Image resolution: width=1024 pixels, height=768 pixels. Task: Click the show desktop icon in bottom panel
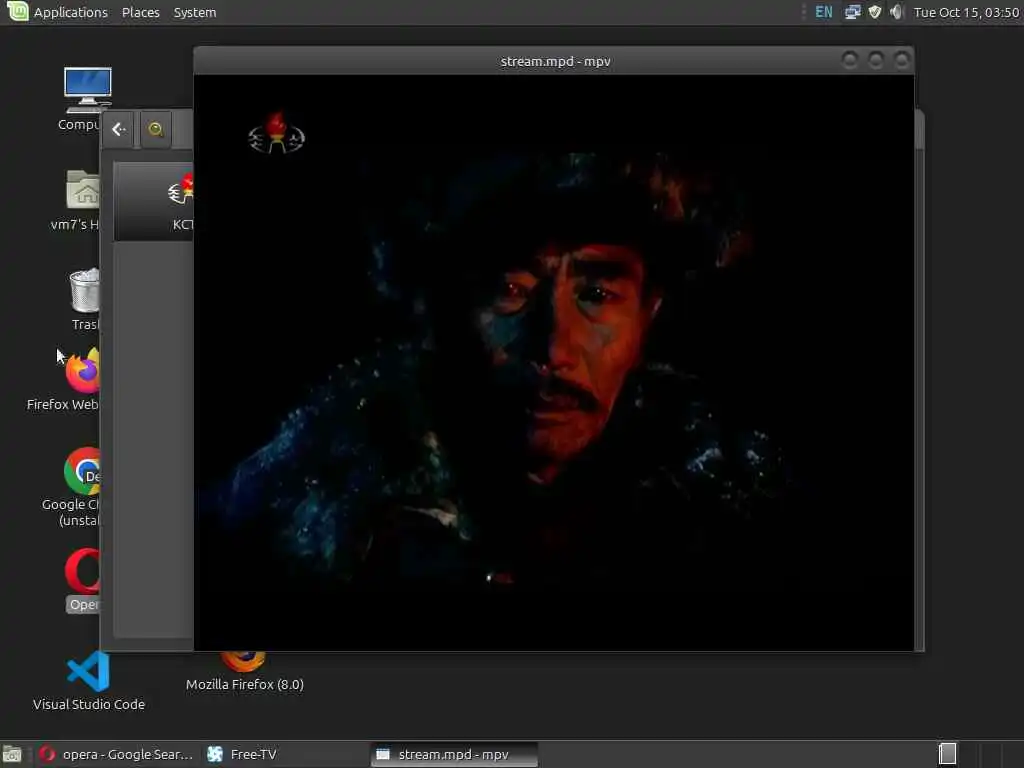point(12,754)
